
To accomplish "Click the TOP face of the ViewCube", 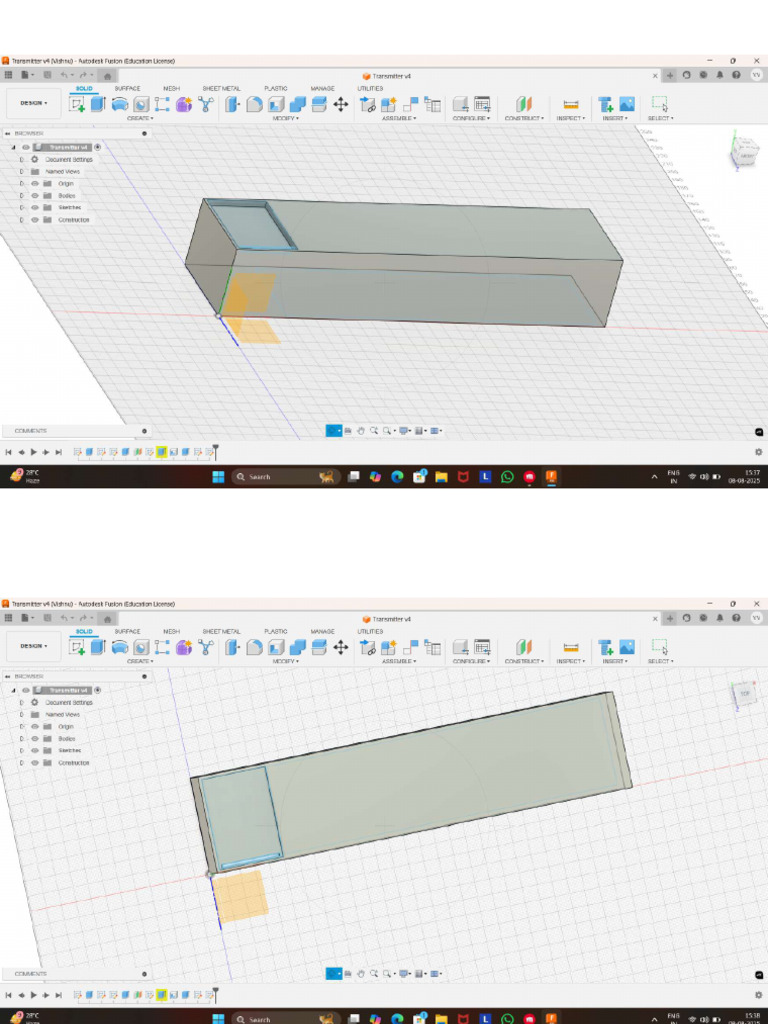I will click(x=744, y=693).
